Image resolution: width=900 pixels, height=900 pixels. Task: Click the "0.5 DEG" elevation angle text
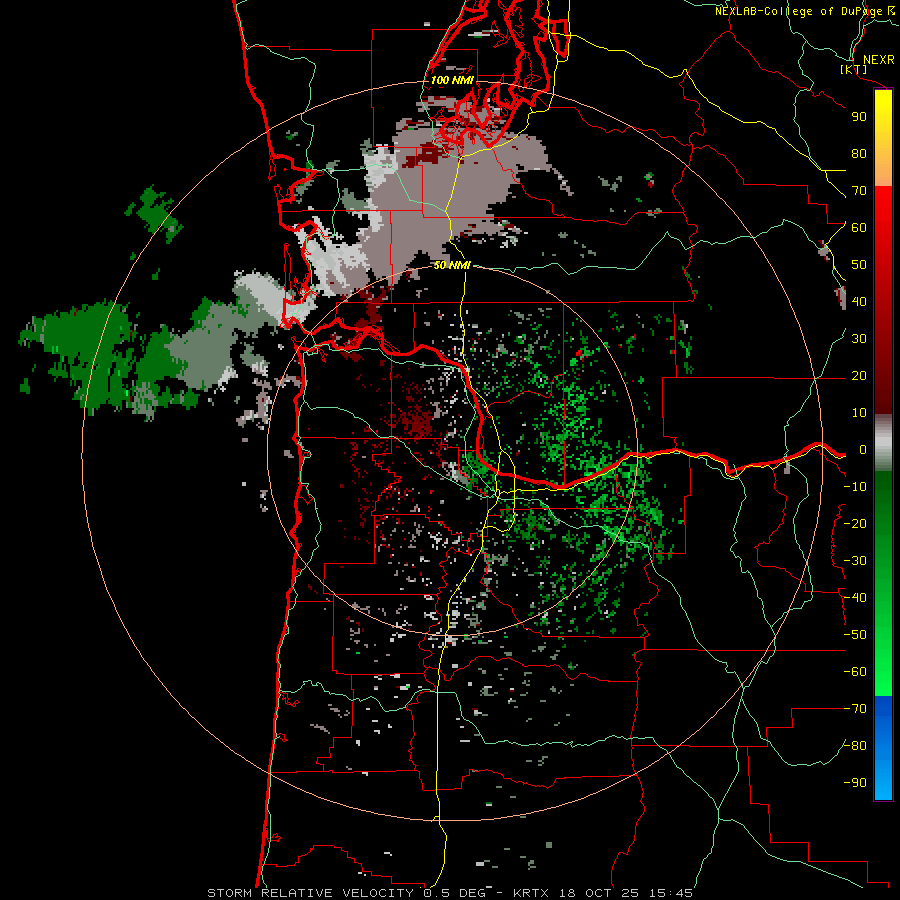pos(454,893)
